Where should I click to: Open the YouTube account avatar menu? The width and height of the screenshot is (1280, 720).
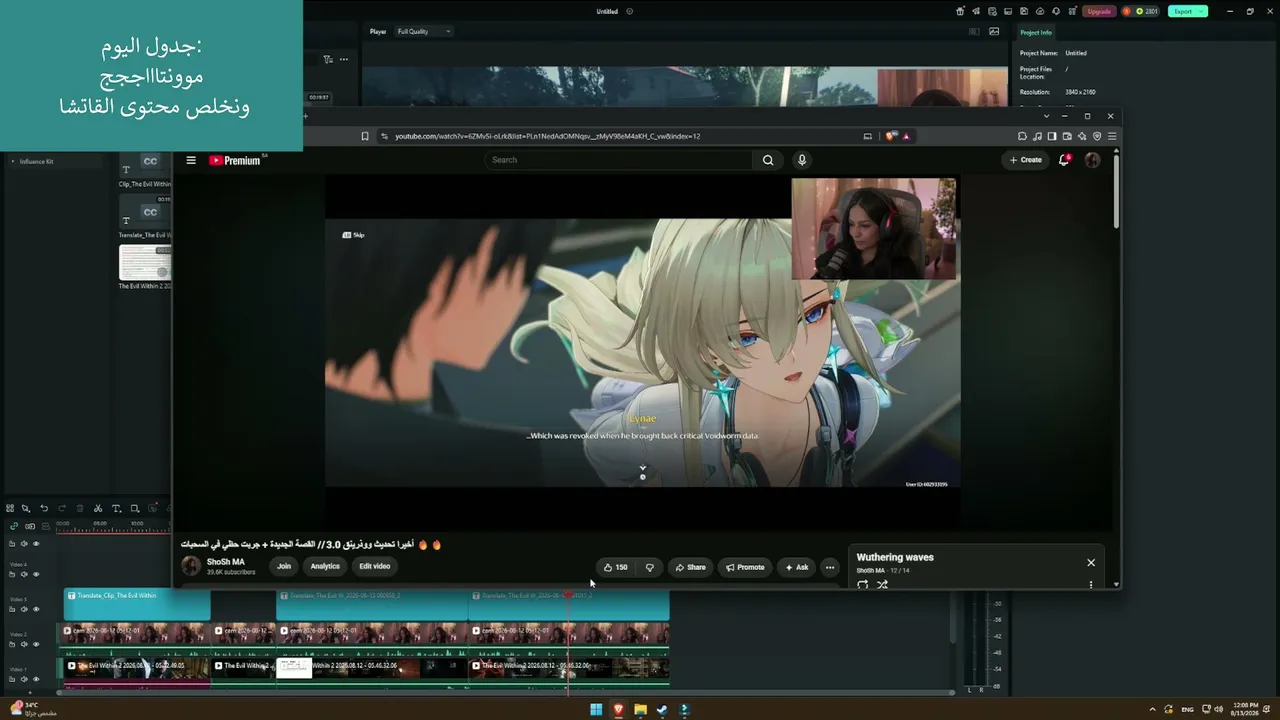tap(1092, 160)
